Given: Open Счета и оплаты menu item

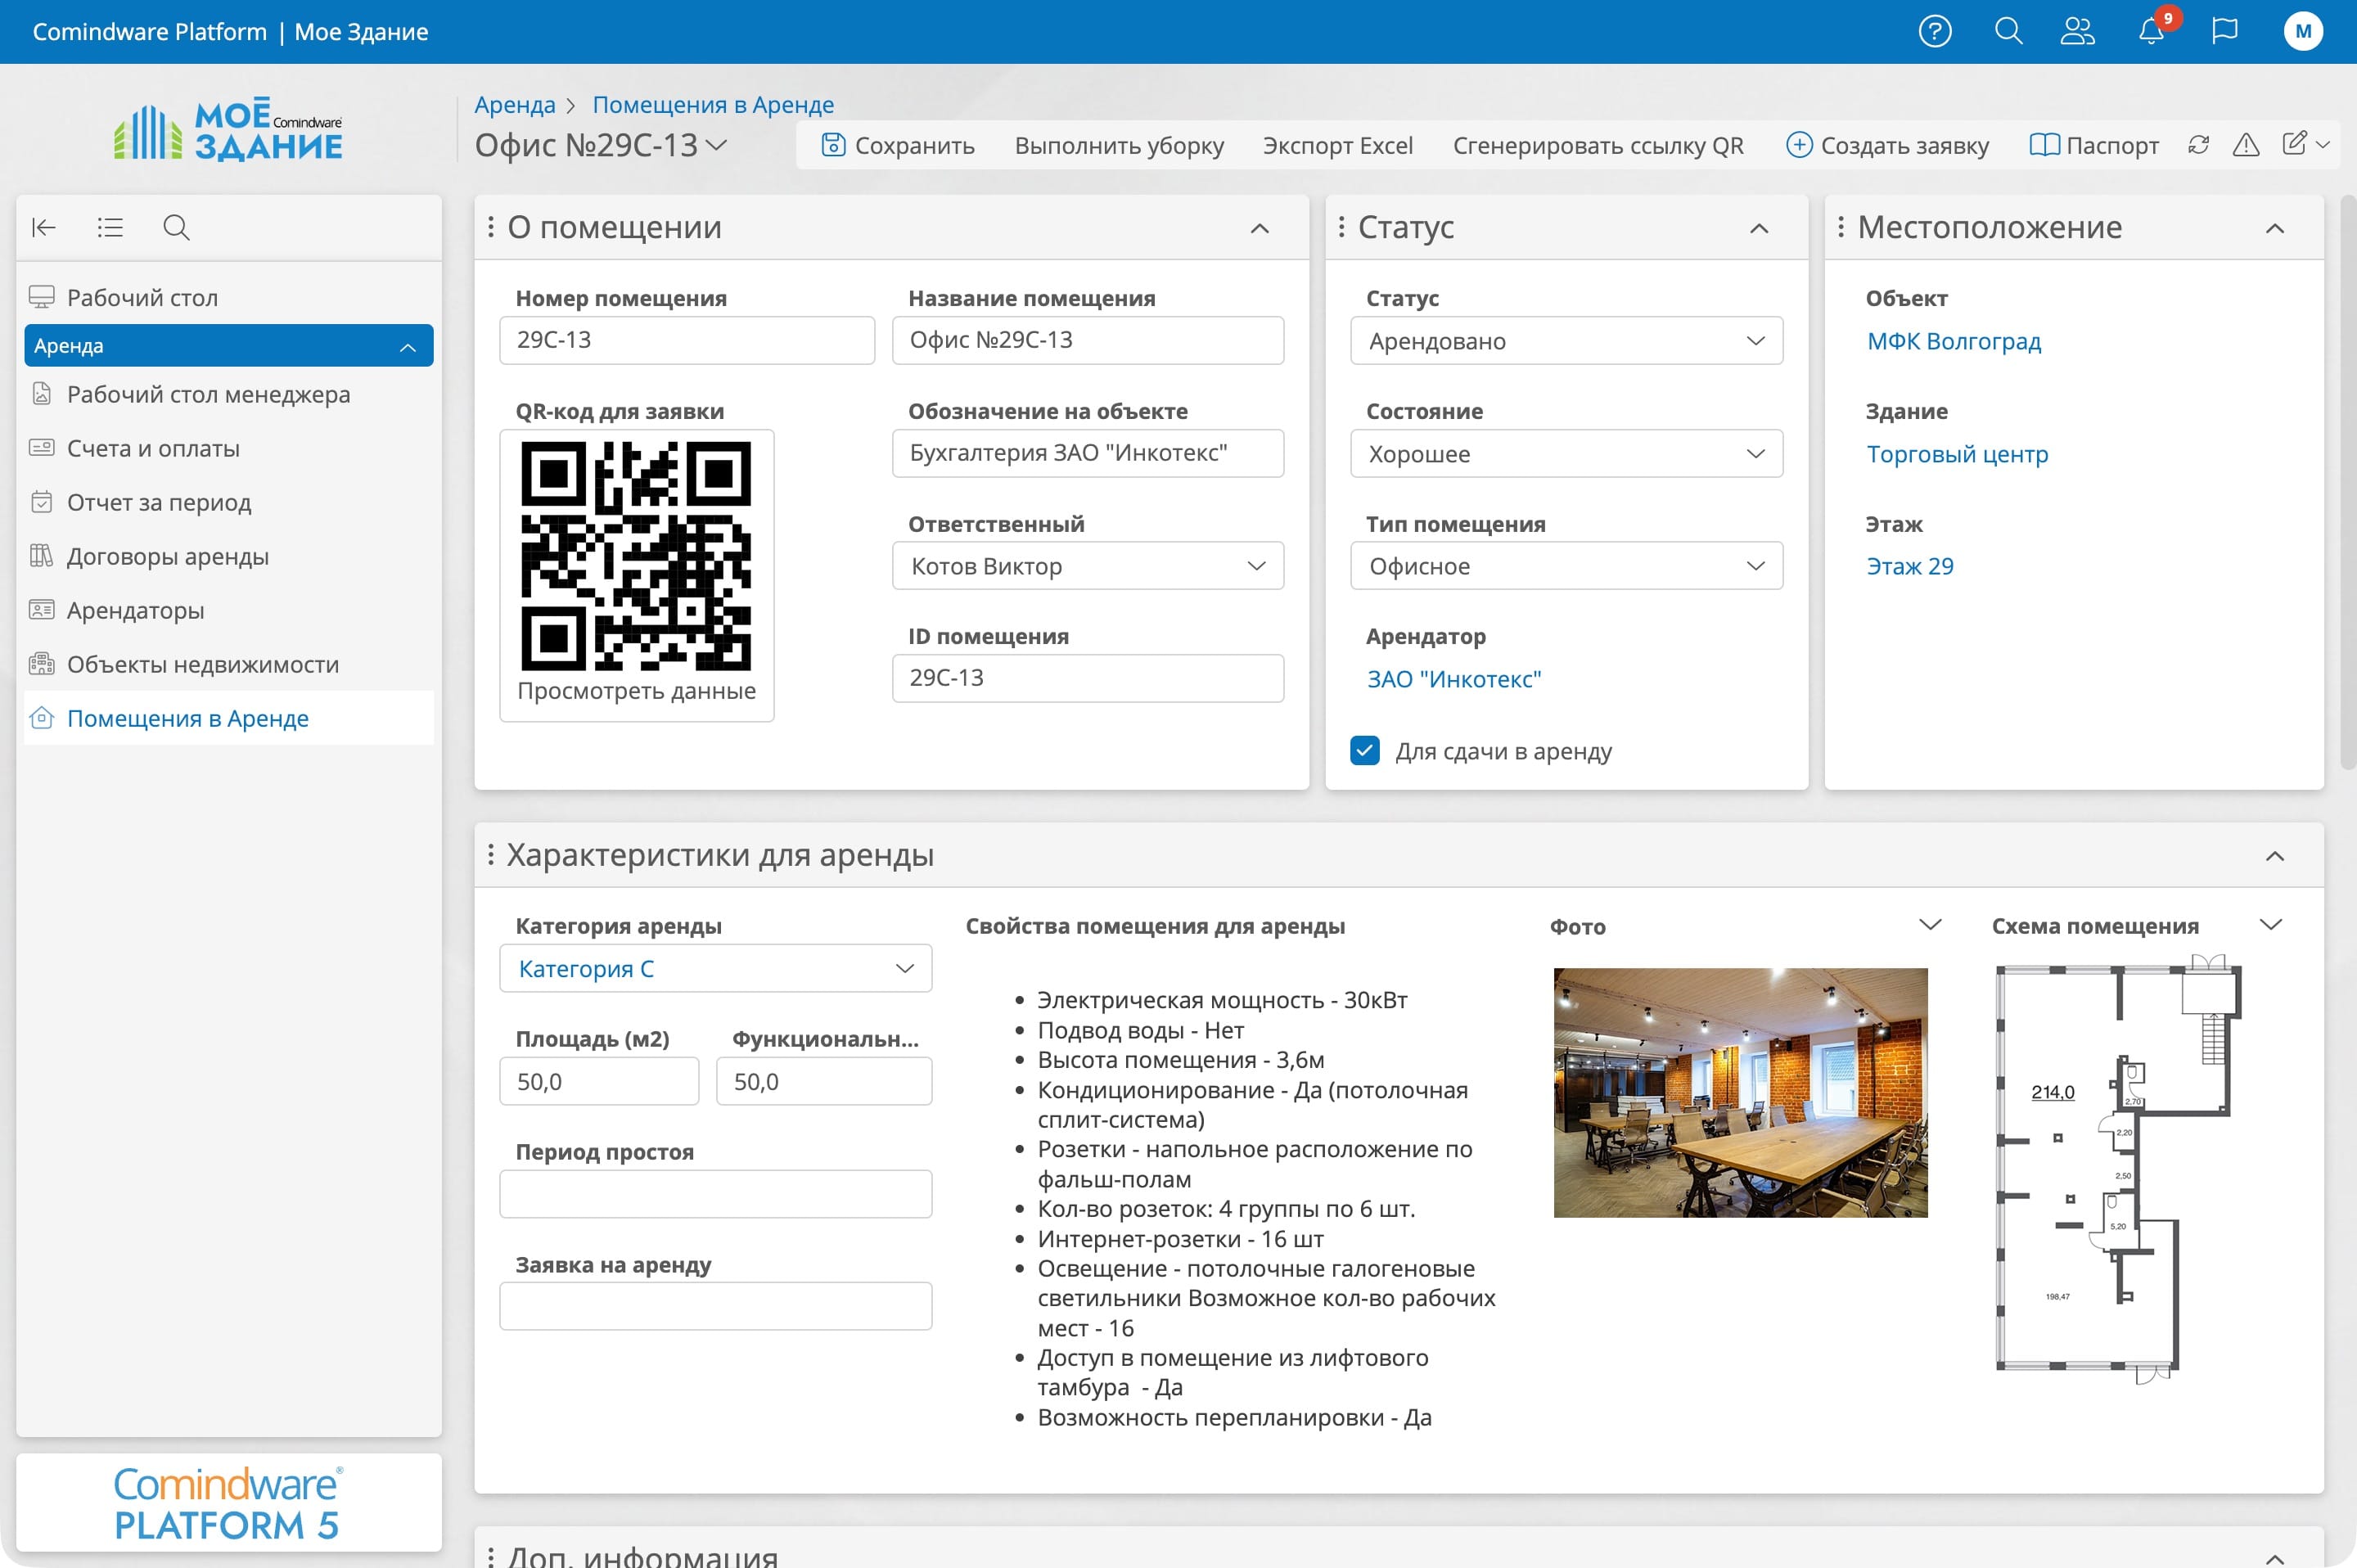Looking at the screenshot, I should coord(153,448).
